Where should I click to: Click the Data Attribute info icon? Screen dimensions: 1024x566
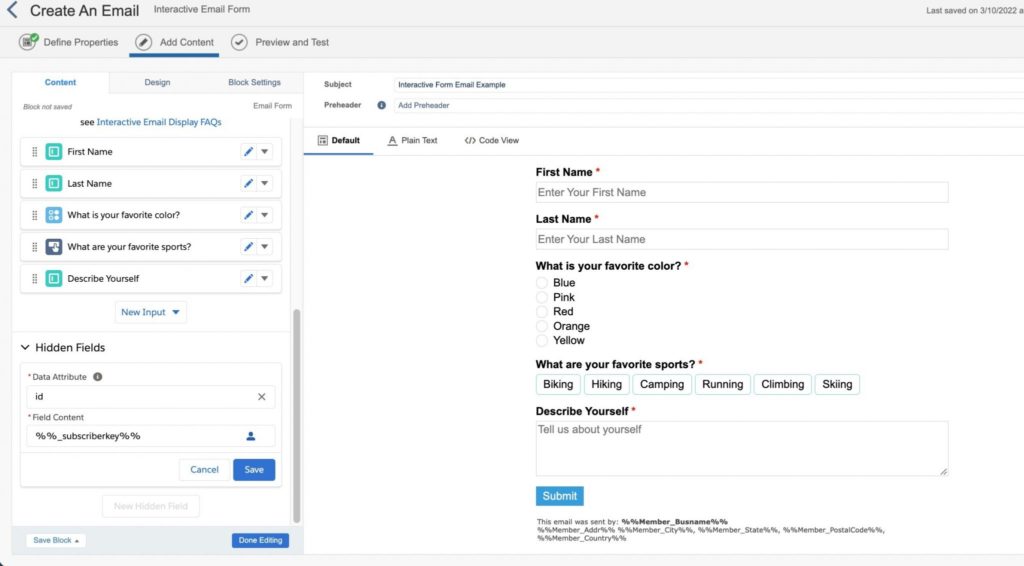click(x=98, y=377)
